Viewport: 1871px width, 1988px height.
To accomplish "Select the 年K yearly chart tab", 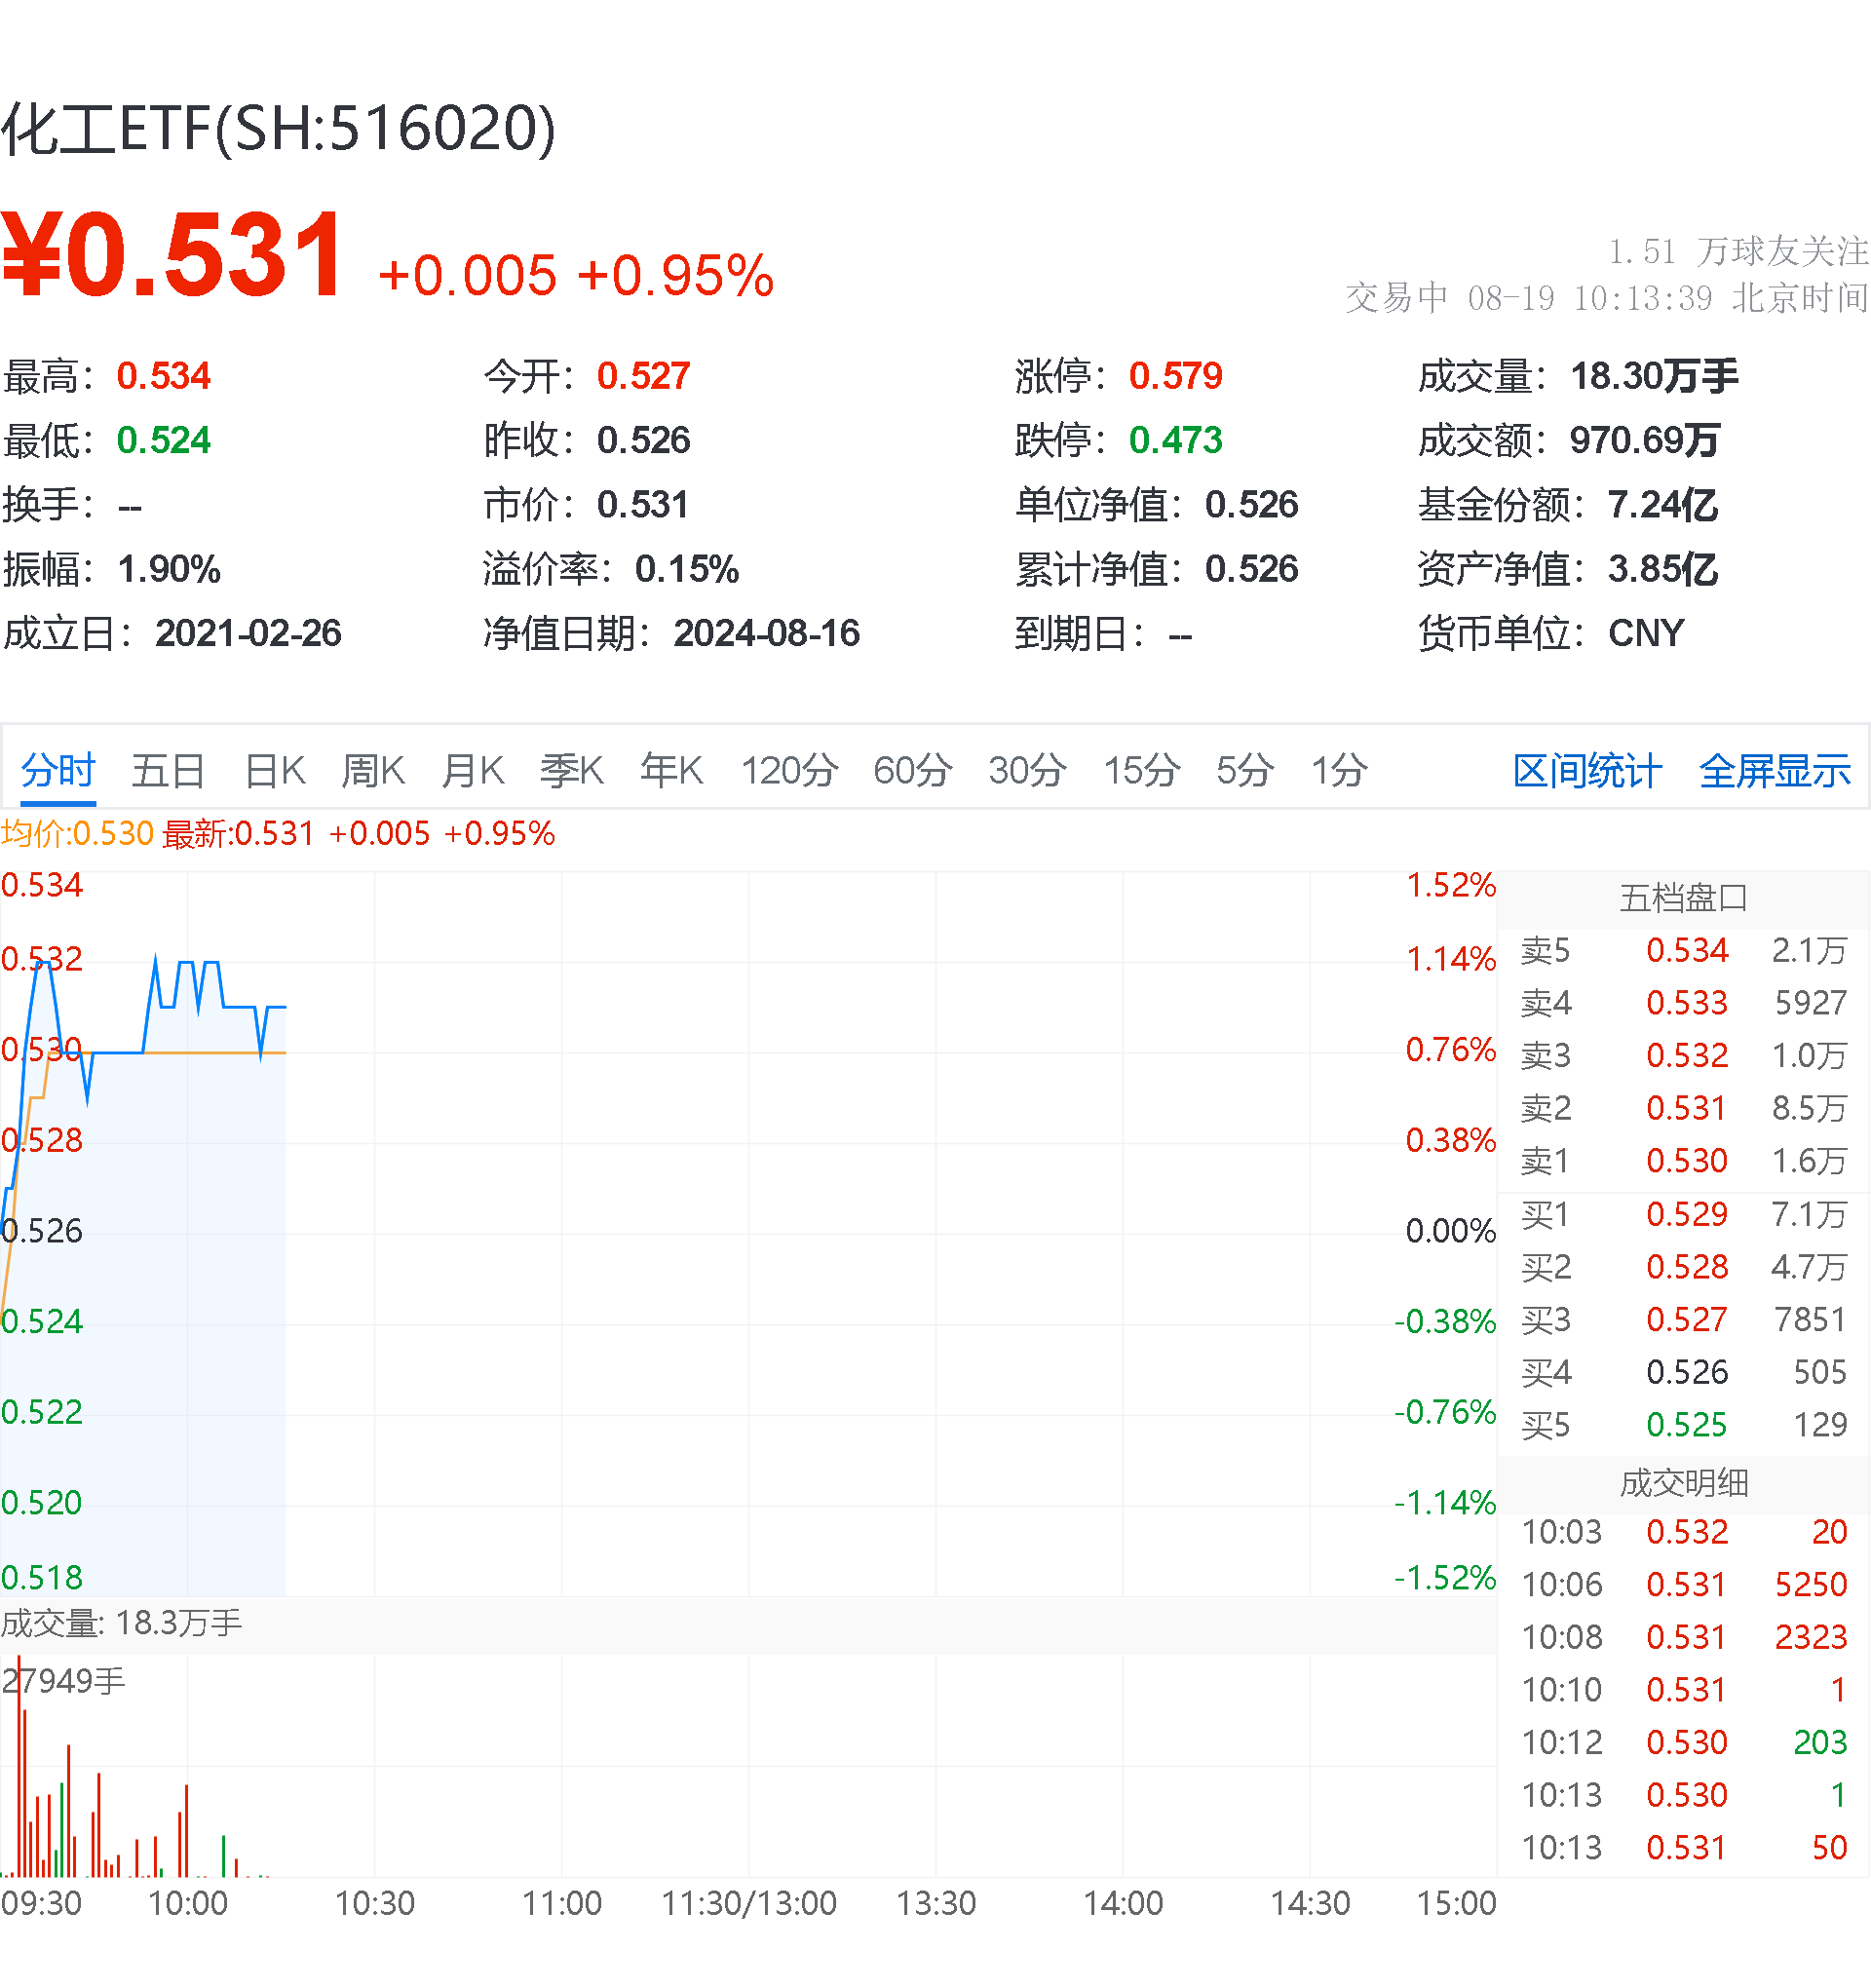I will (671, 771).
